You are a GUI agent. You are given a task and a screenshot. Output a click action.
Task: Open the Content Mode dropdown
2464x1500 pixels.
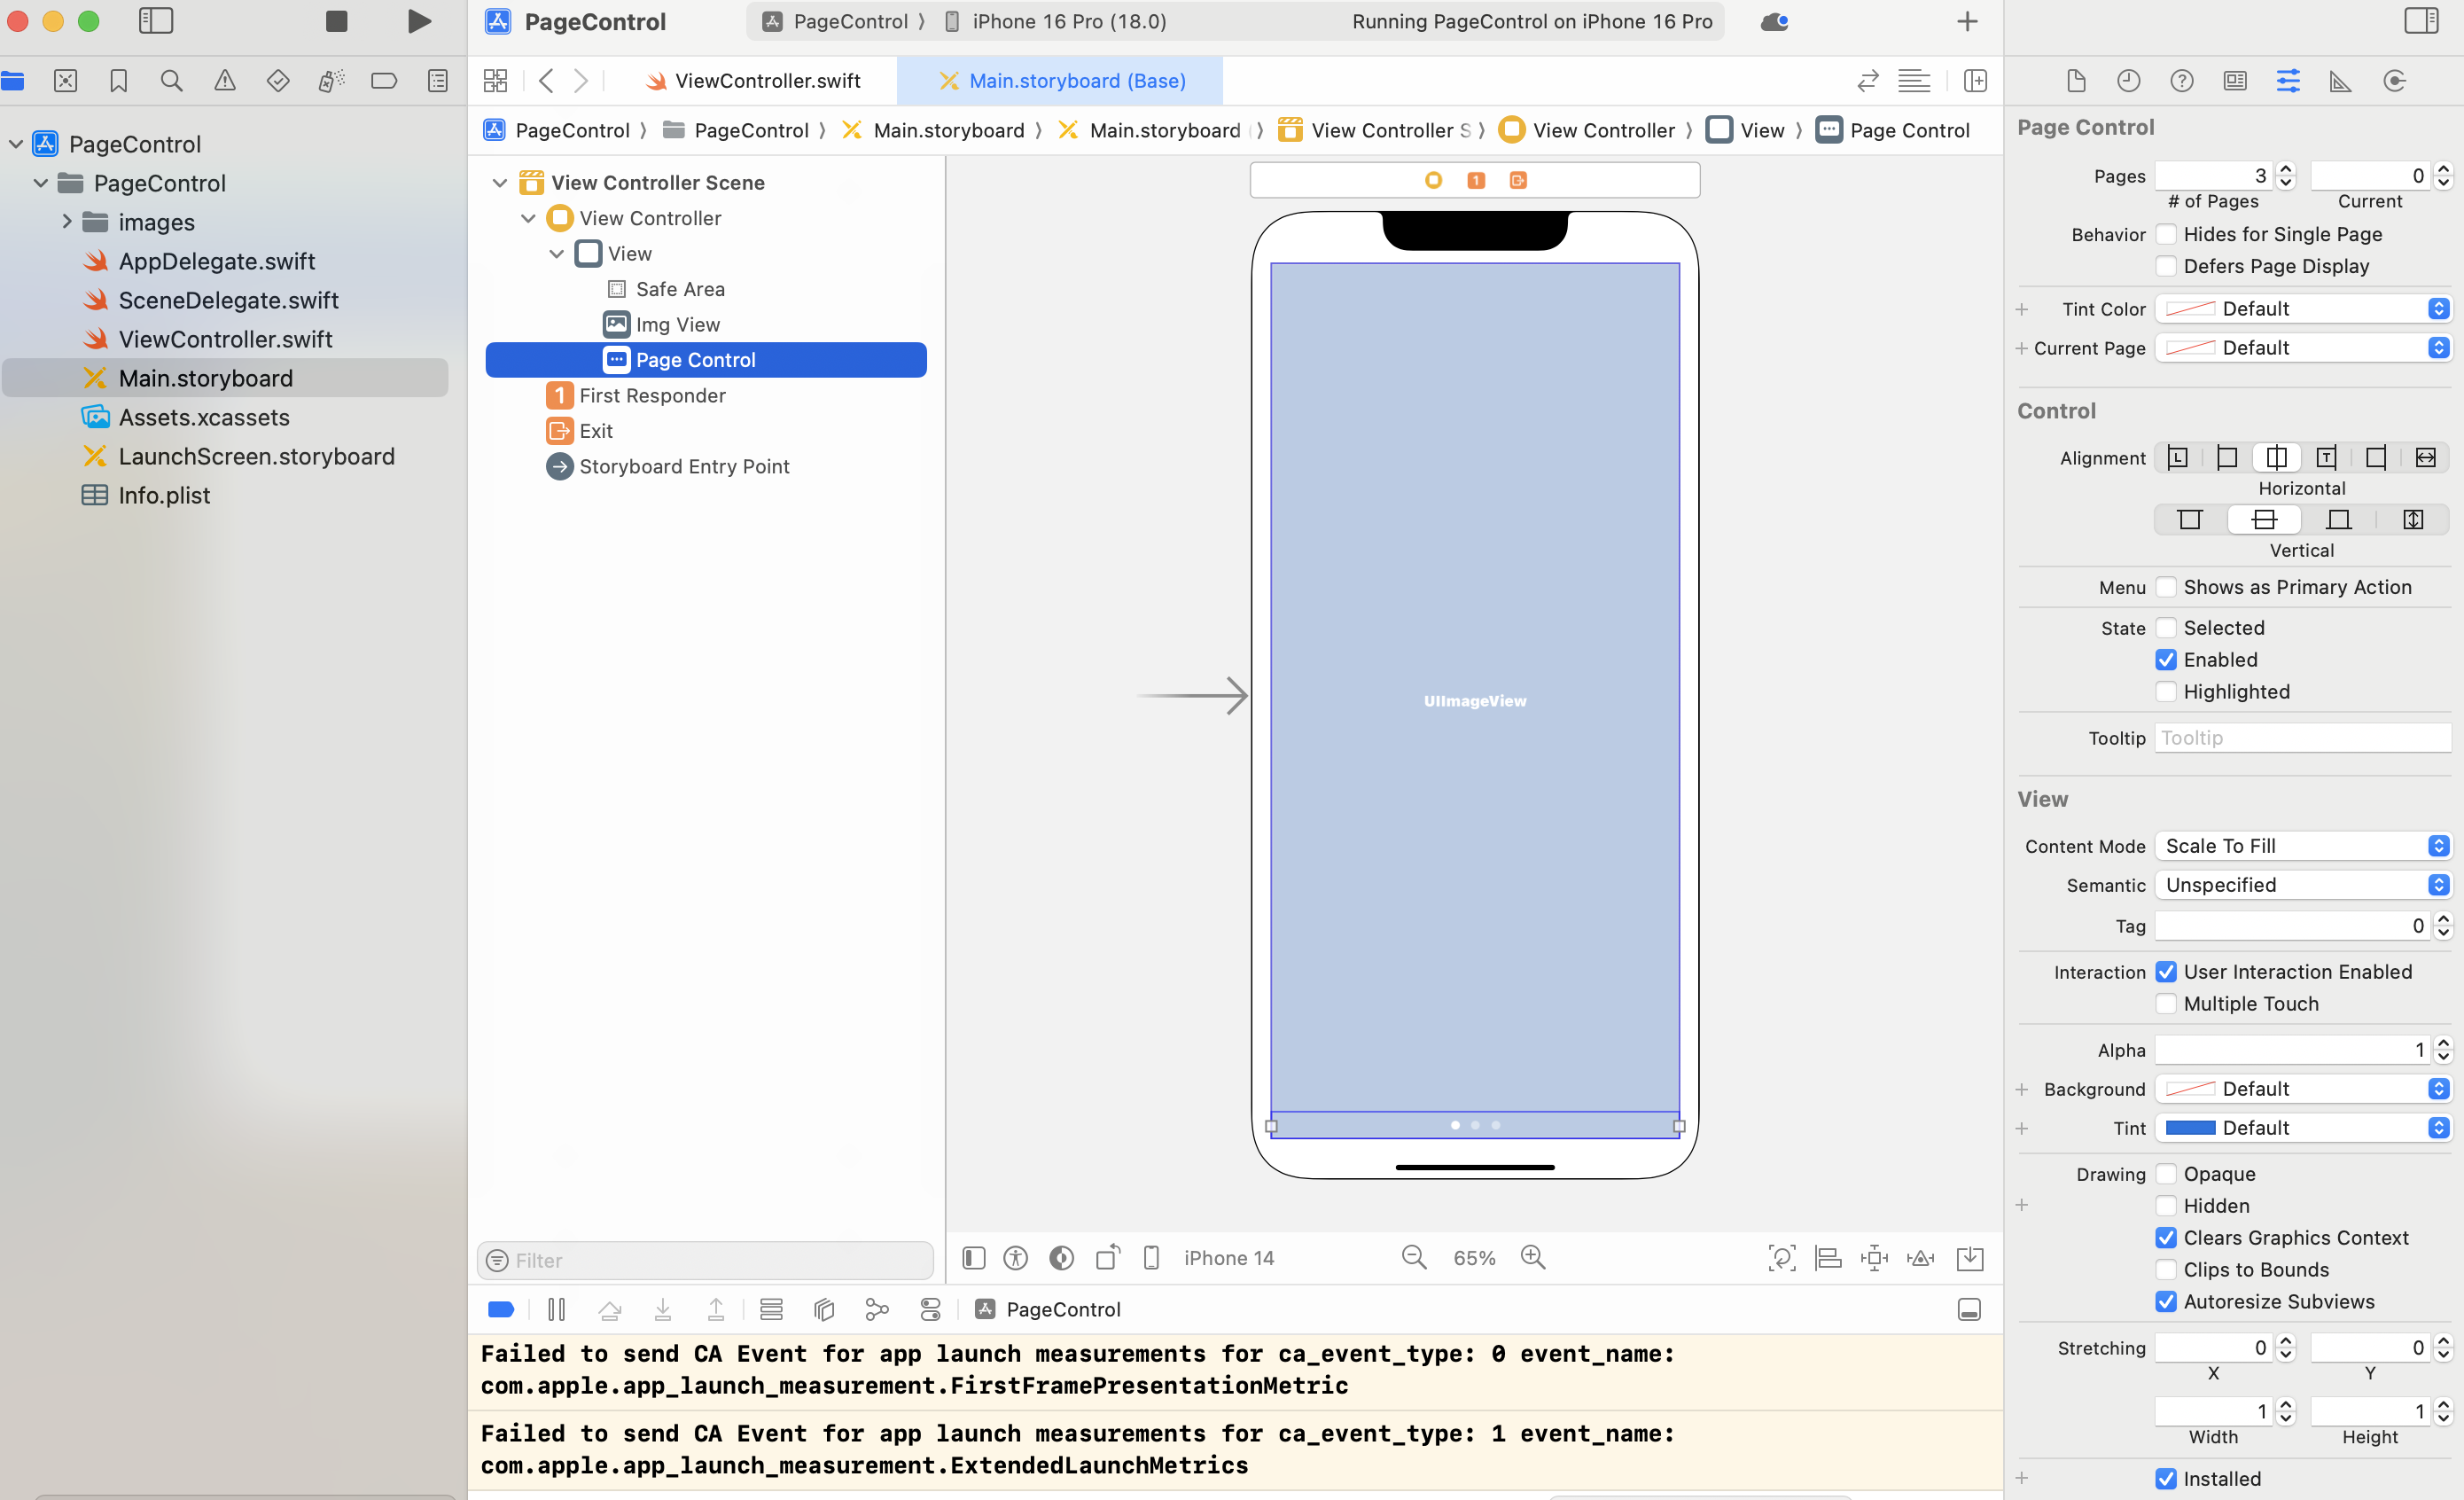[2302, 846]
